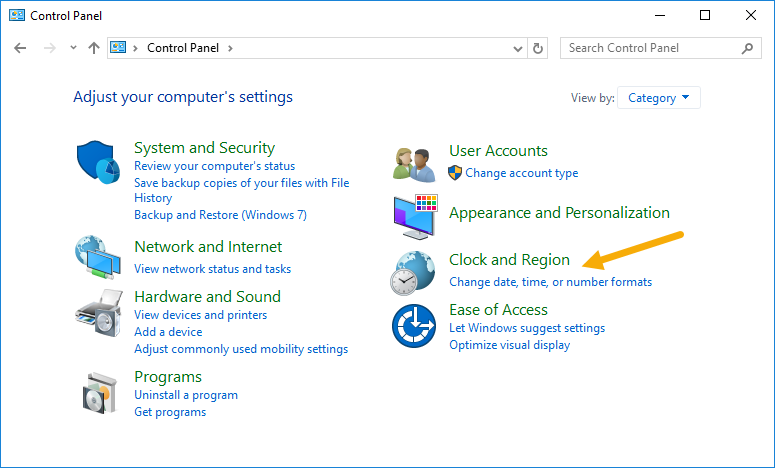Image resolution: width=775 pixels, height=468 pixels.
Task: Click the Change account type link
Action: [x=521, y=173]
